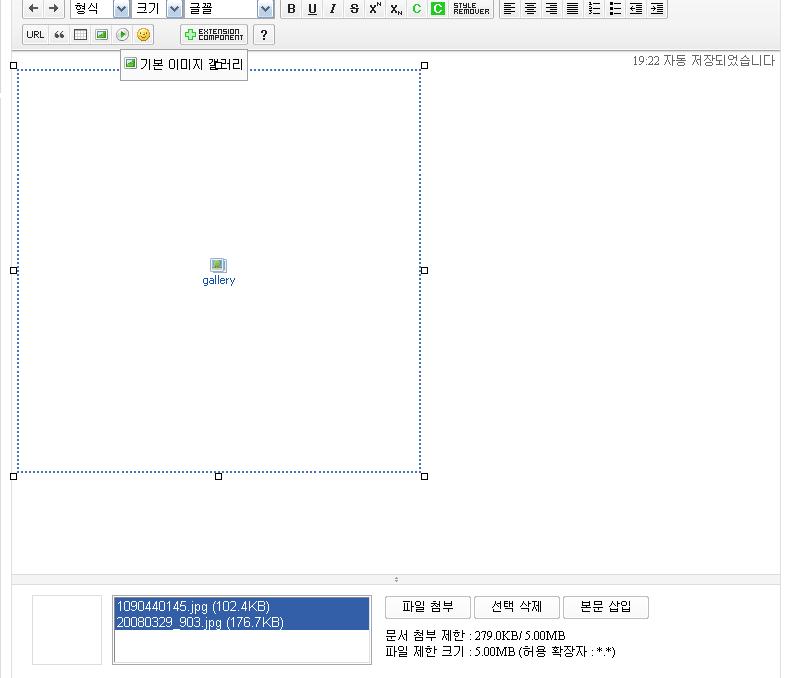Insert a hyperlink with URL button
The height and width of the screenshot is (678, 790).
click(35, 35)
